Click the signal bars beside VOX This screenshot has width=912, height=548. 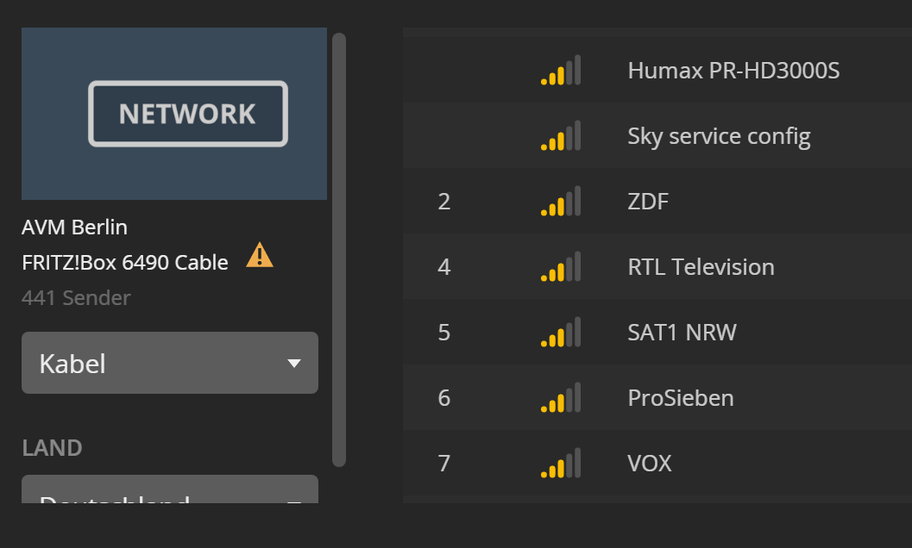click(560, 464)
